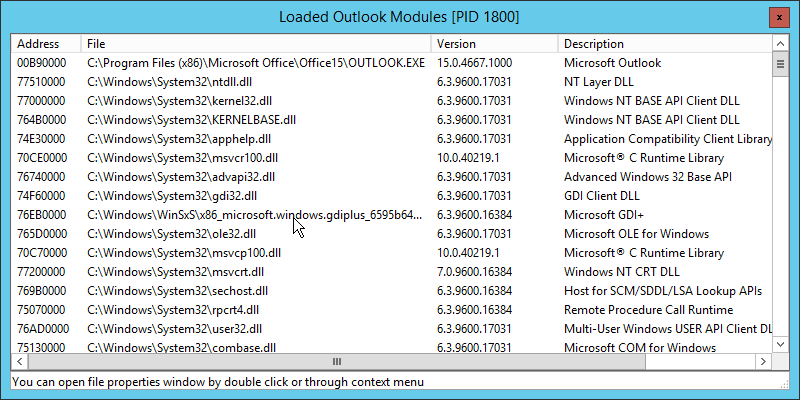The image size is (800, 400).
Task: Select the user32.dll file path
Action: (174, 329)
